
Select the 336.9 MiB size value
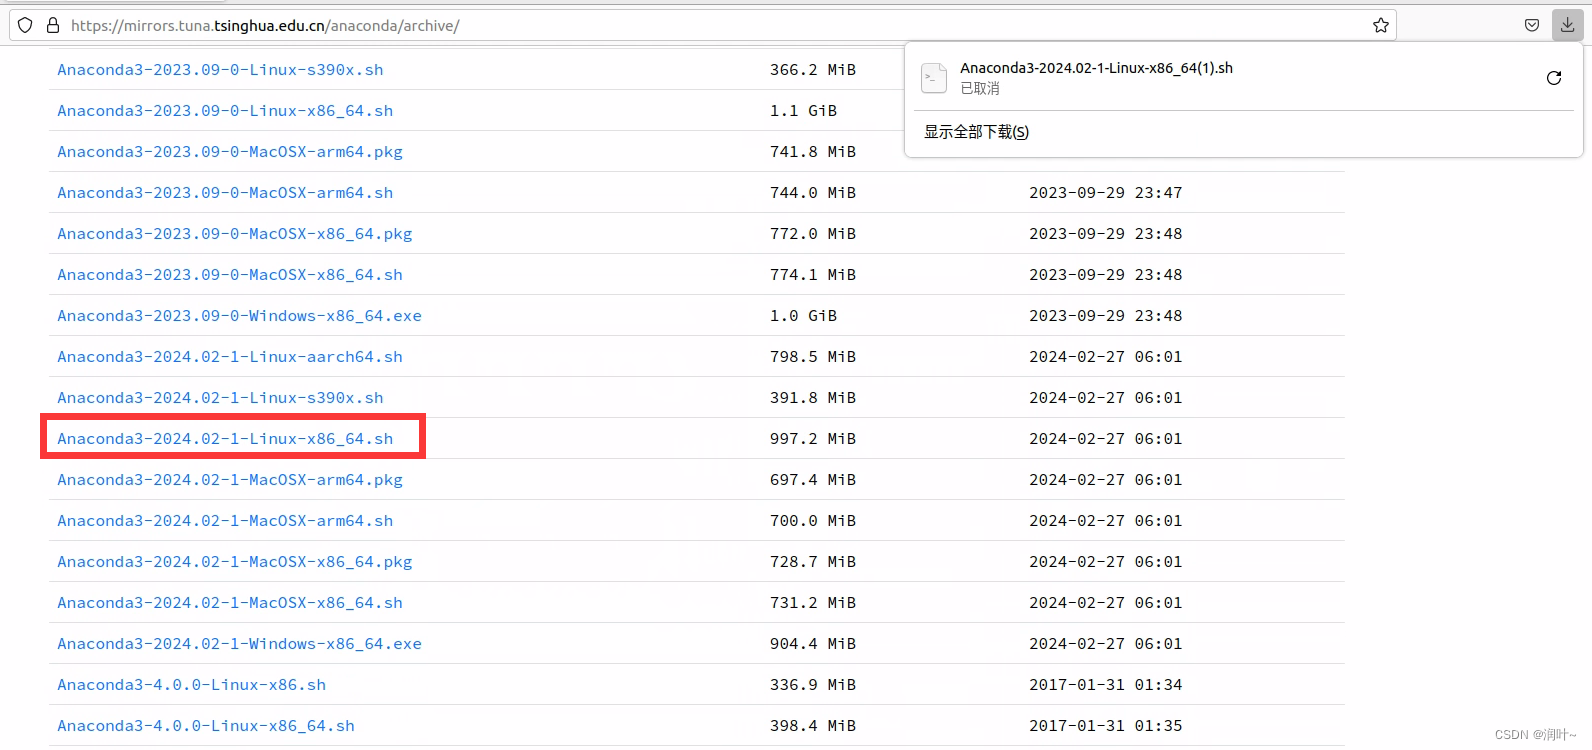point(813,685)
